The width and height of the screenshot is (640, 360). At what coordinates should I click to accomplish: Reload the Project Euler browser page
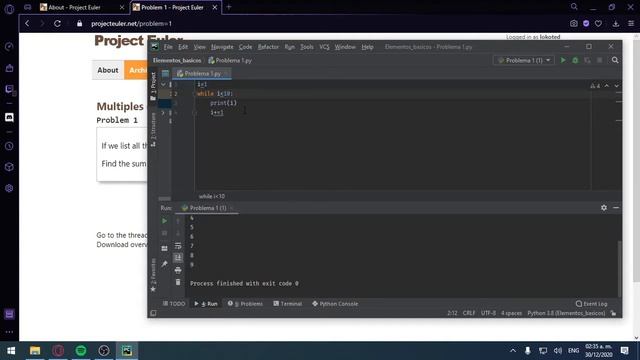[x=58, y=24]
